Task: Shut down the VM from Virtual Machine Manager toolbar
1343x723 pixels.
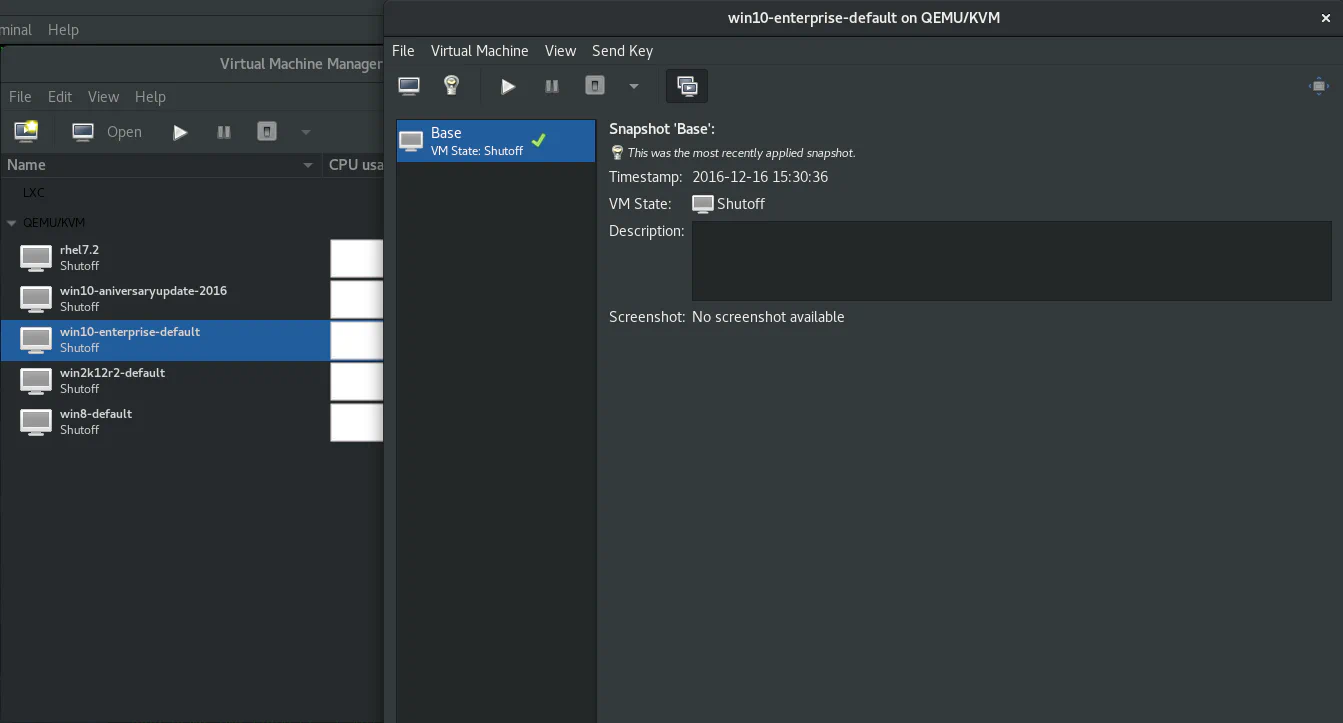Action: (267, 131)
